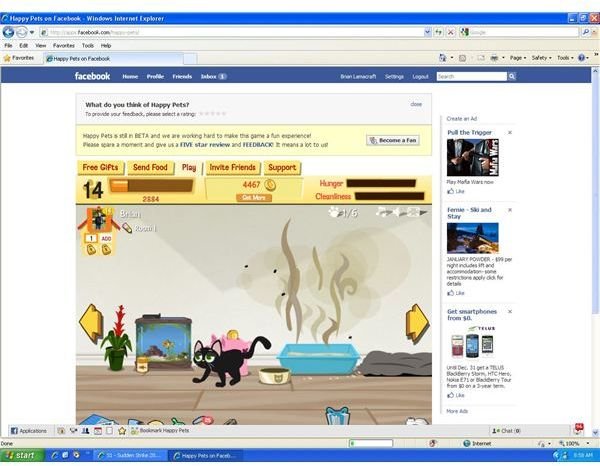Click the paw print pets counter icon

point(334,212)
